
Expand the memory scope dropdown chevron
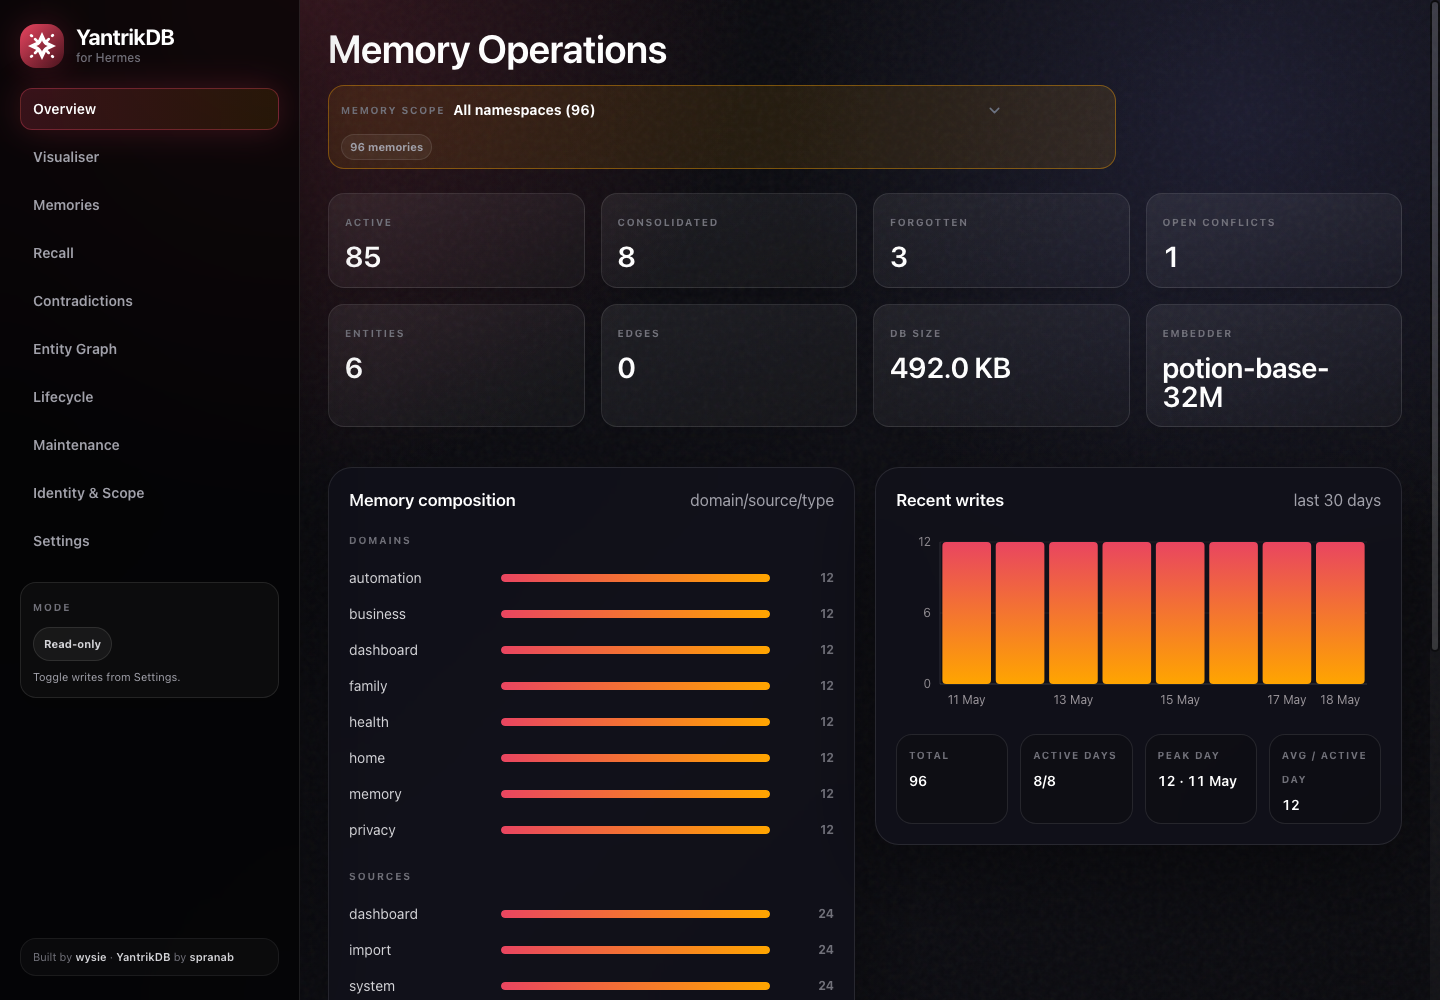(x=994, y=110)
